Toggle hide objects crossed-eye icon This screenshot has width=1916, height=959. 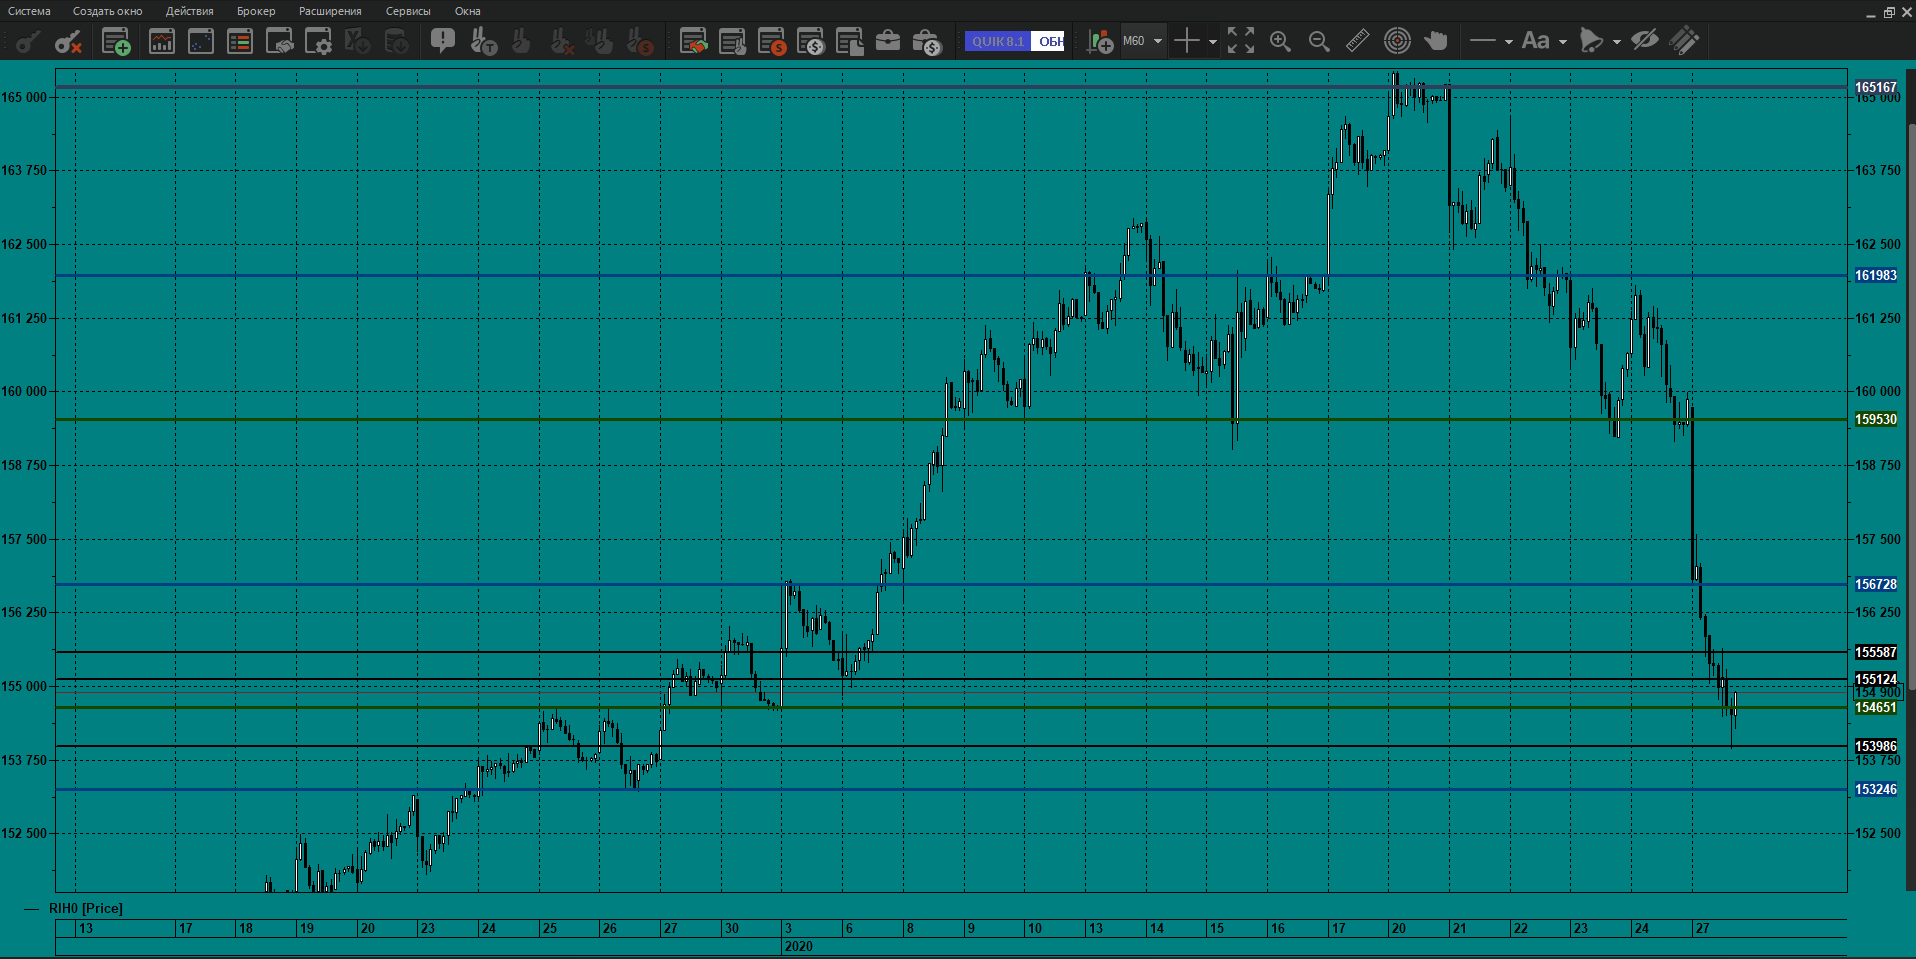(x=1645, y=41)
